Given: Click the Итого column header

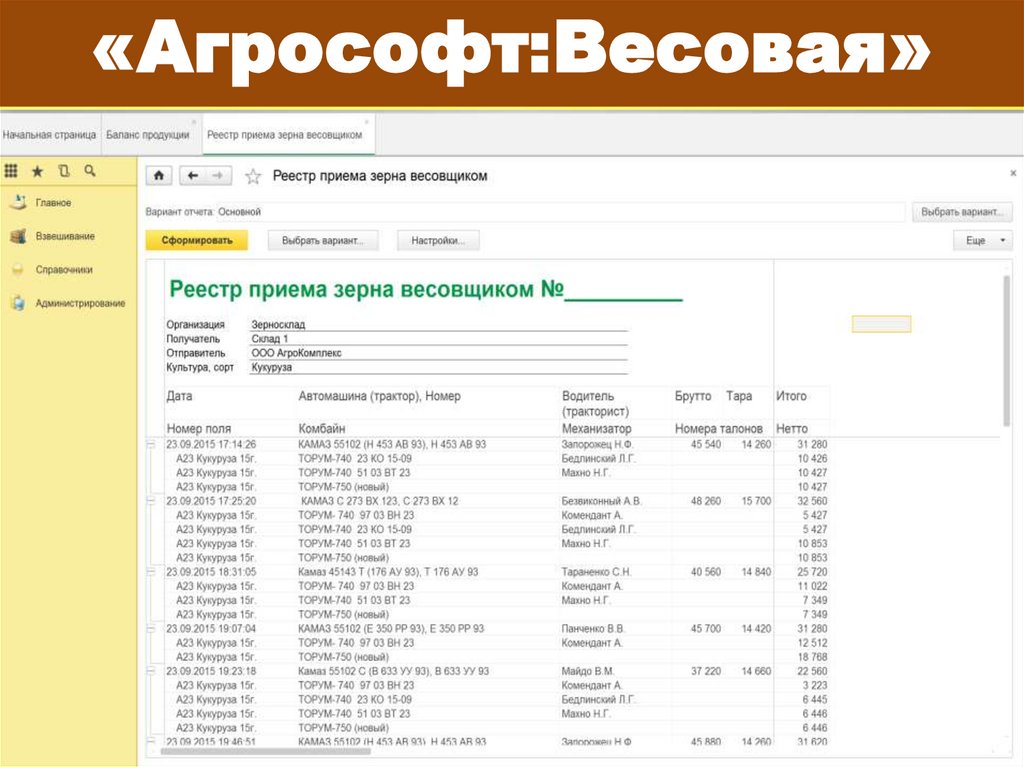Looking at the screenshot, I should pos(791,396).
